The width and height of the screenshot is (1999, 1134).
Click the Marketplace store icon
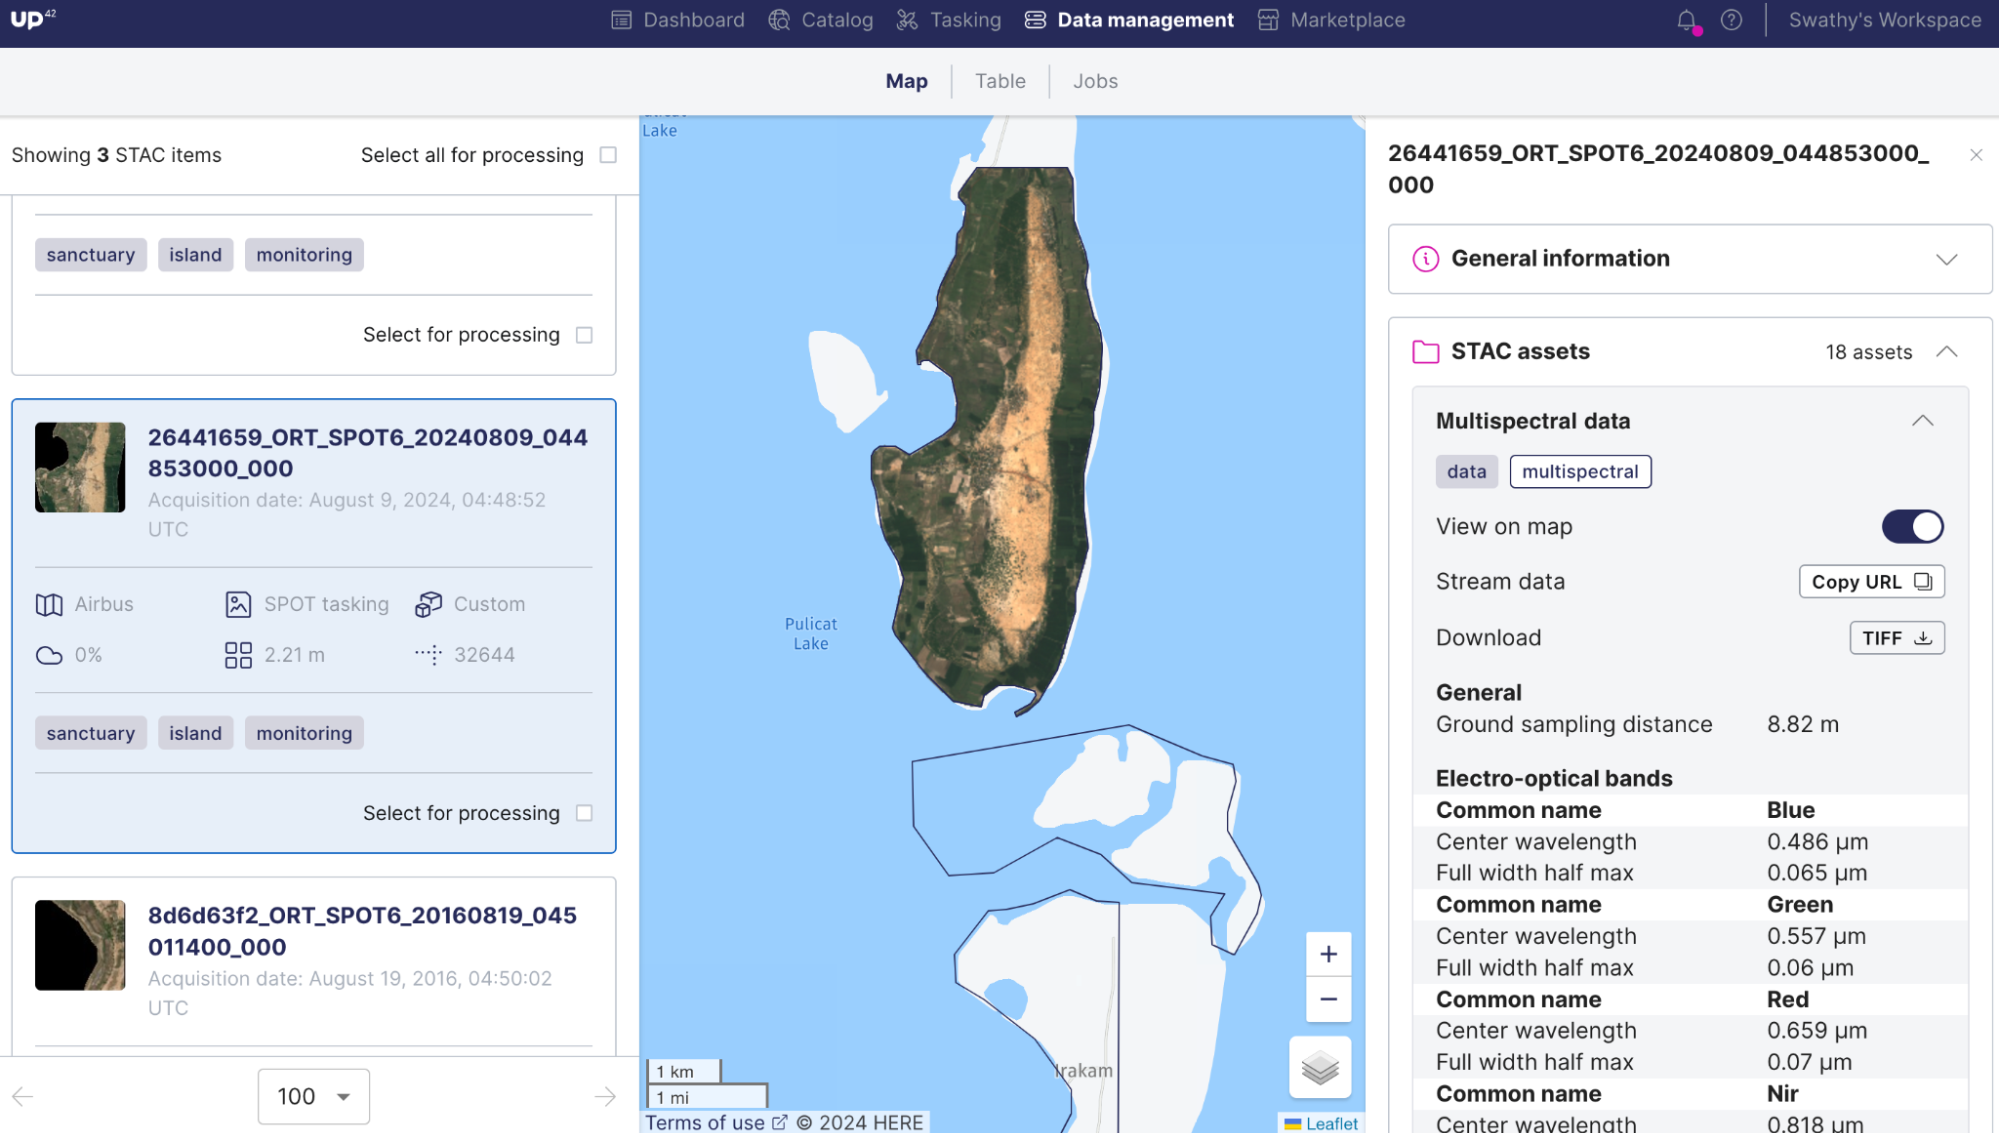pyautogui.click(x=1268, y=20)
